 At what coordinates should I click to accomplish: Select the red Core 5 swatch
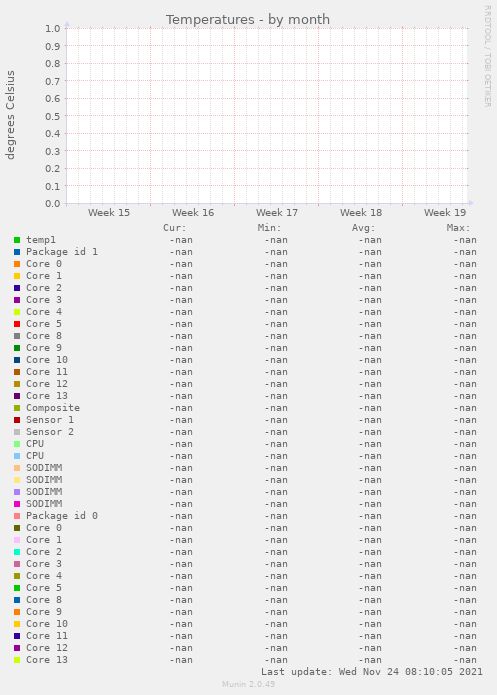(x=17, y=324)
